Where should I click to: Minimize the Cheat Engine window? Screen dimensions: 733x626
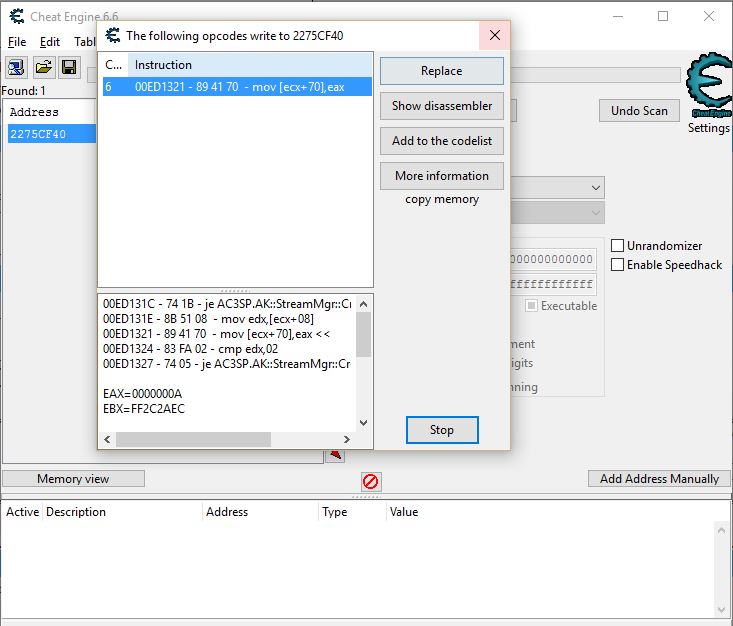(618, 16)
